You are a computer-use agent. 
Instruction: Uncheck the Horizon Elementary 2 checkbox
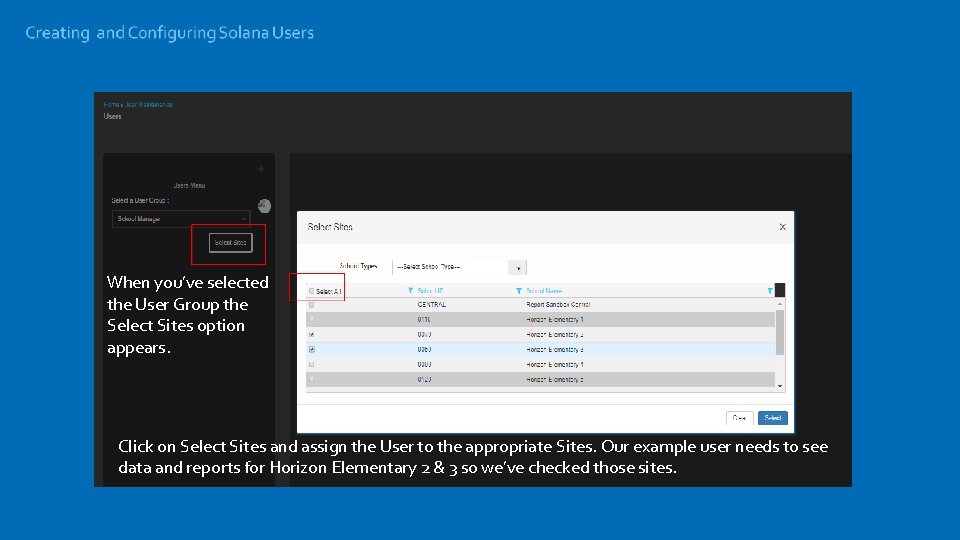tap(312, 335)
